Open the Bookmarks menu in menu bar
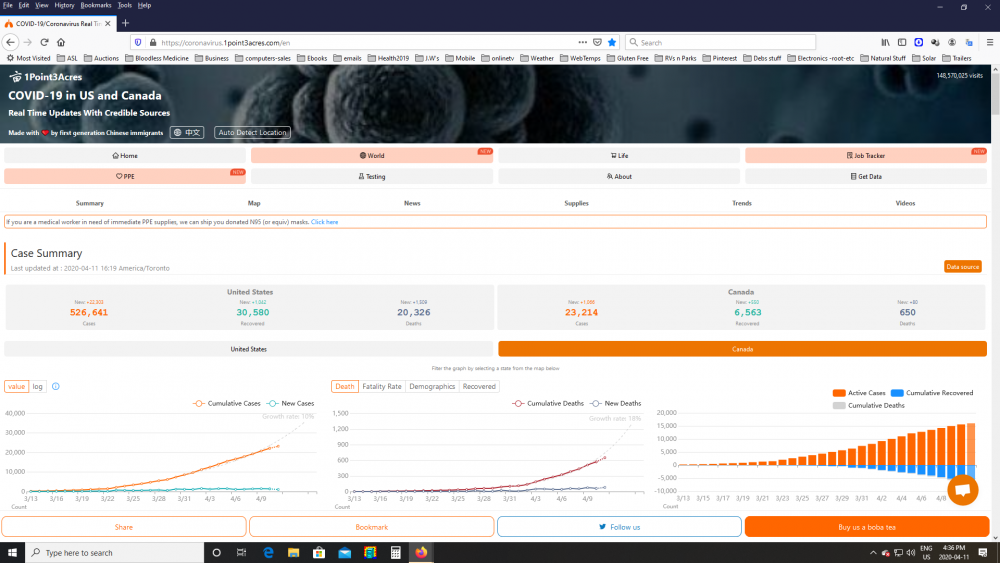Screen dimensions: 1000x563 (96, 5)
